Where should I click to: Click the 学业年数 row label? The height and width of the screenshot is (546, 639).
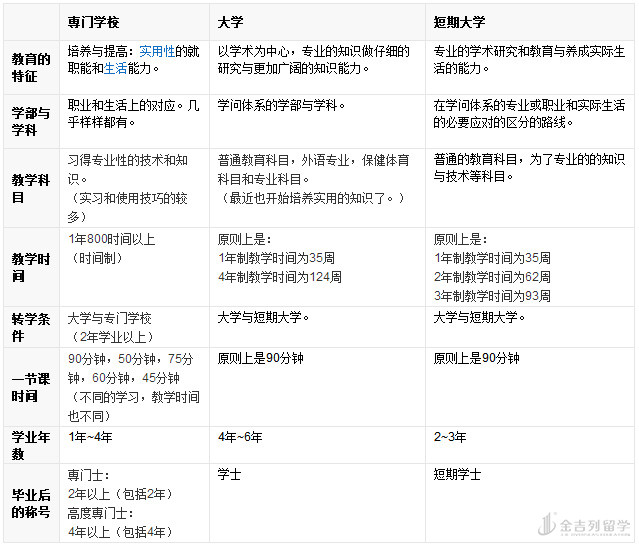(x=30, y=445)
